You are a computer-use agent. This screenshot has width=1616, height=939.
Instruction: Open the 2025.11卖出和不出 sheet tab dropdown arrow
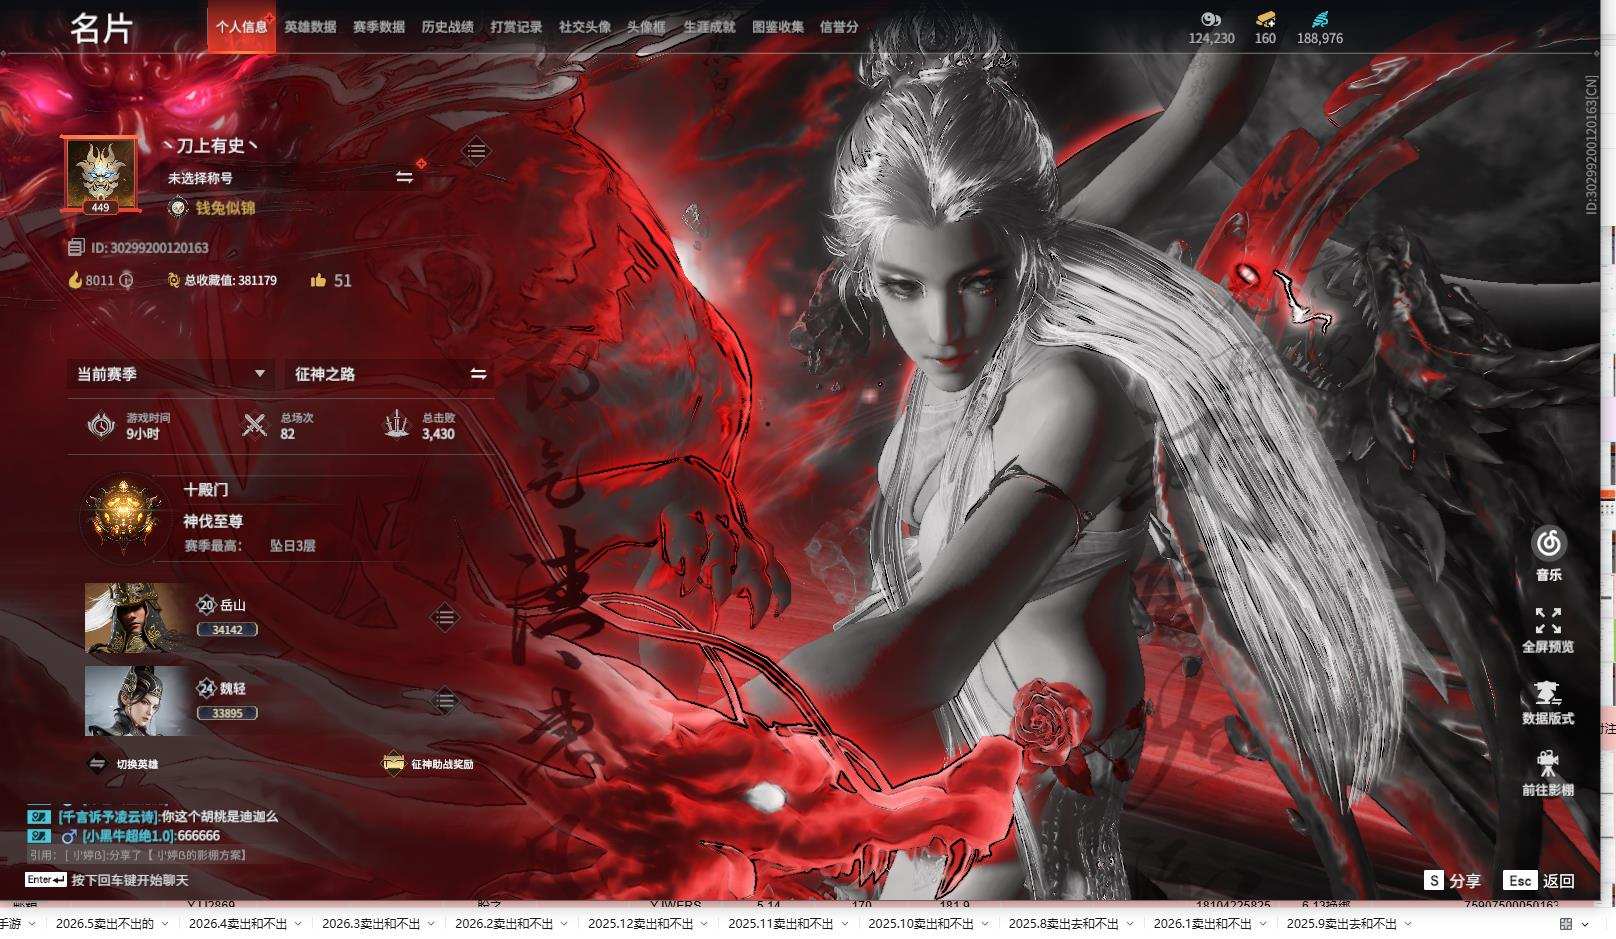845,924
